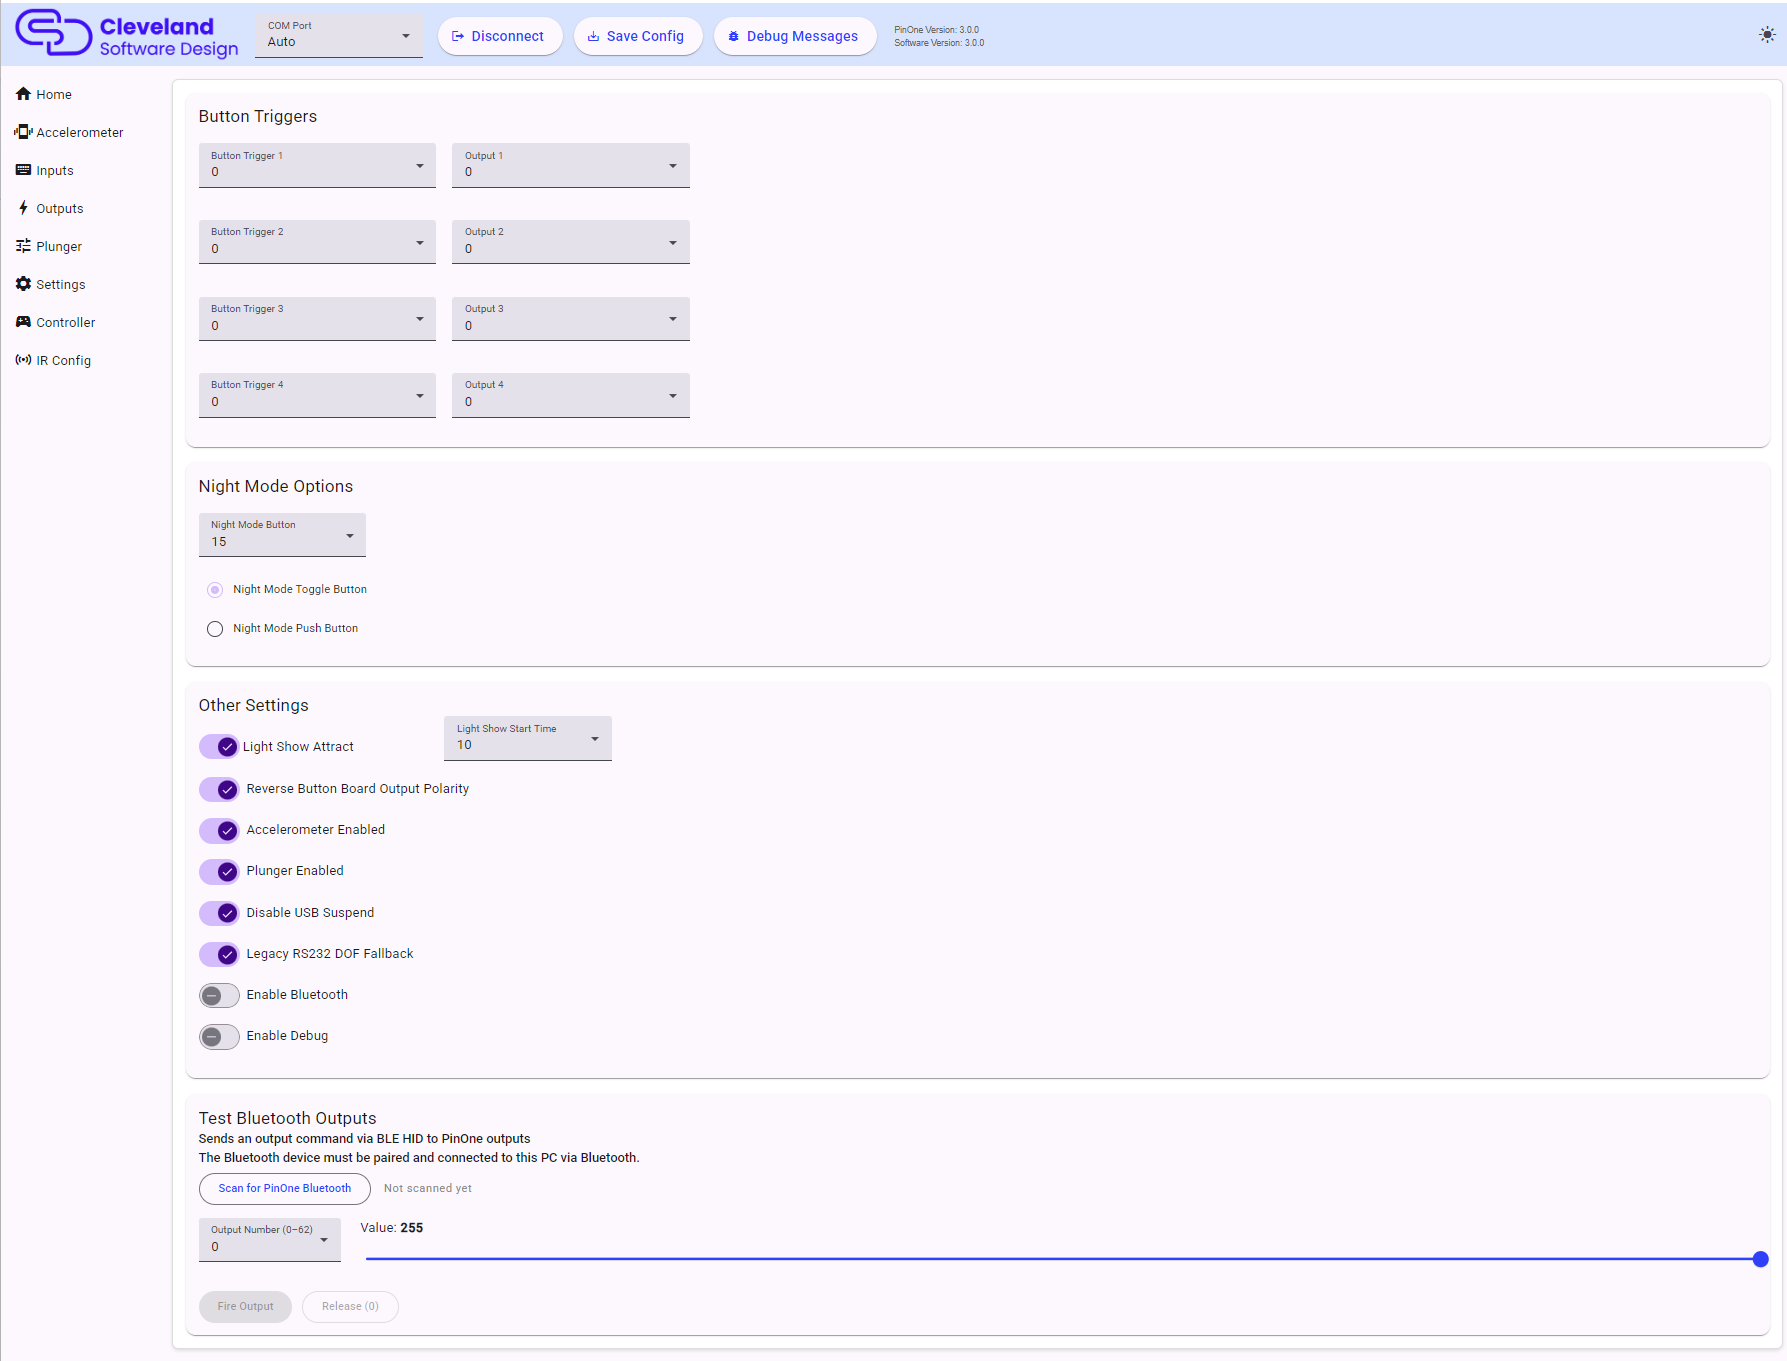Click Scan for PinOne Bluetooth button
The height and width of the screenshot is (1361, 1787).
[285, 1188]
